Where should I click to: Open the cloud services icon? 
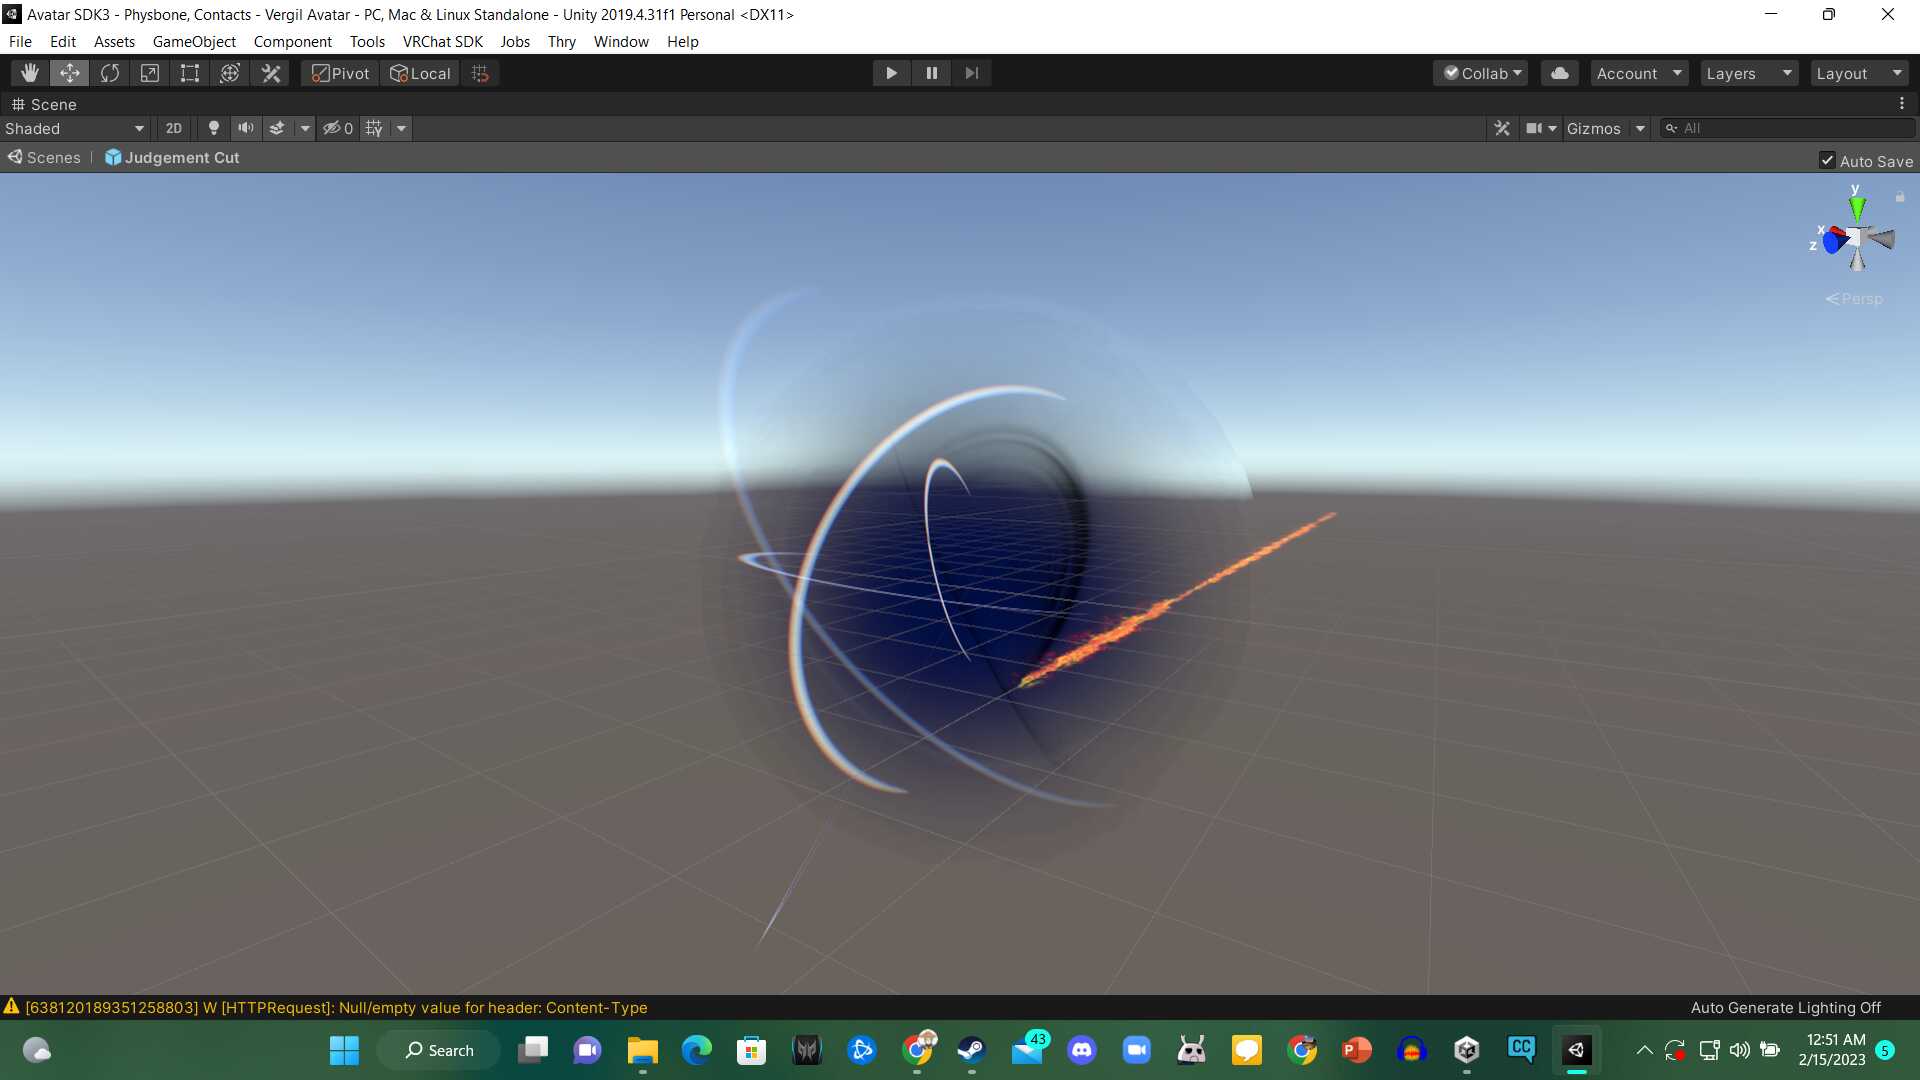(x=1559, y=73)
